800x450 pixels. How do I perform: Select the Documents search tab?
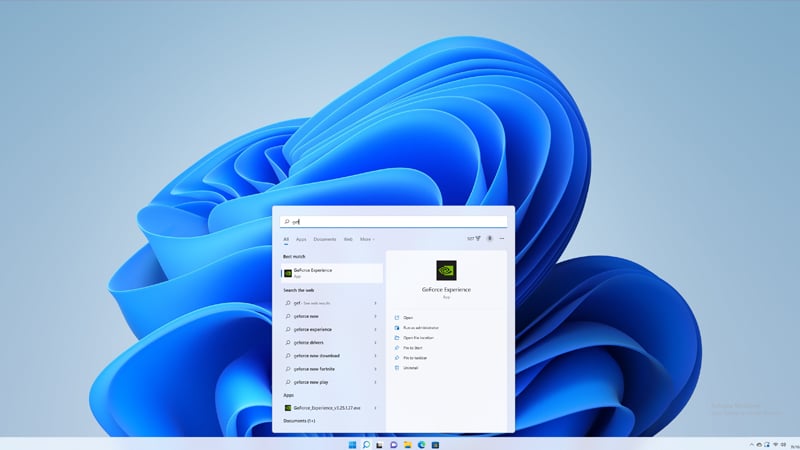[x=325, y=239]
